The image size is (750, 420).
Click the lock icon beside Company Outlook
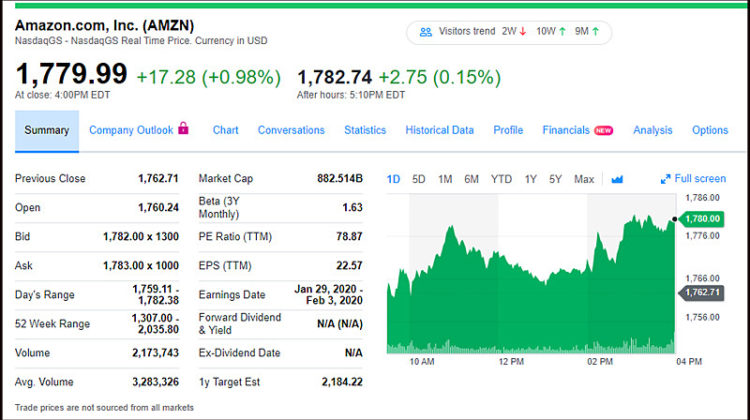coord(183,129)
